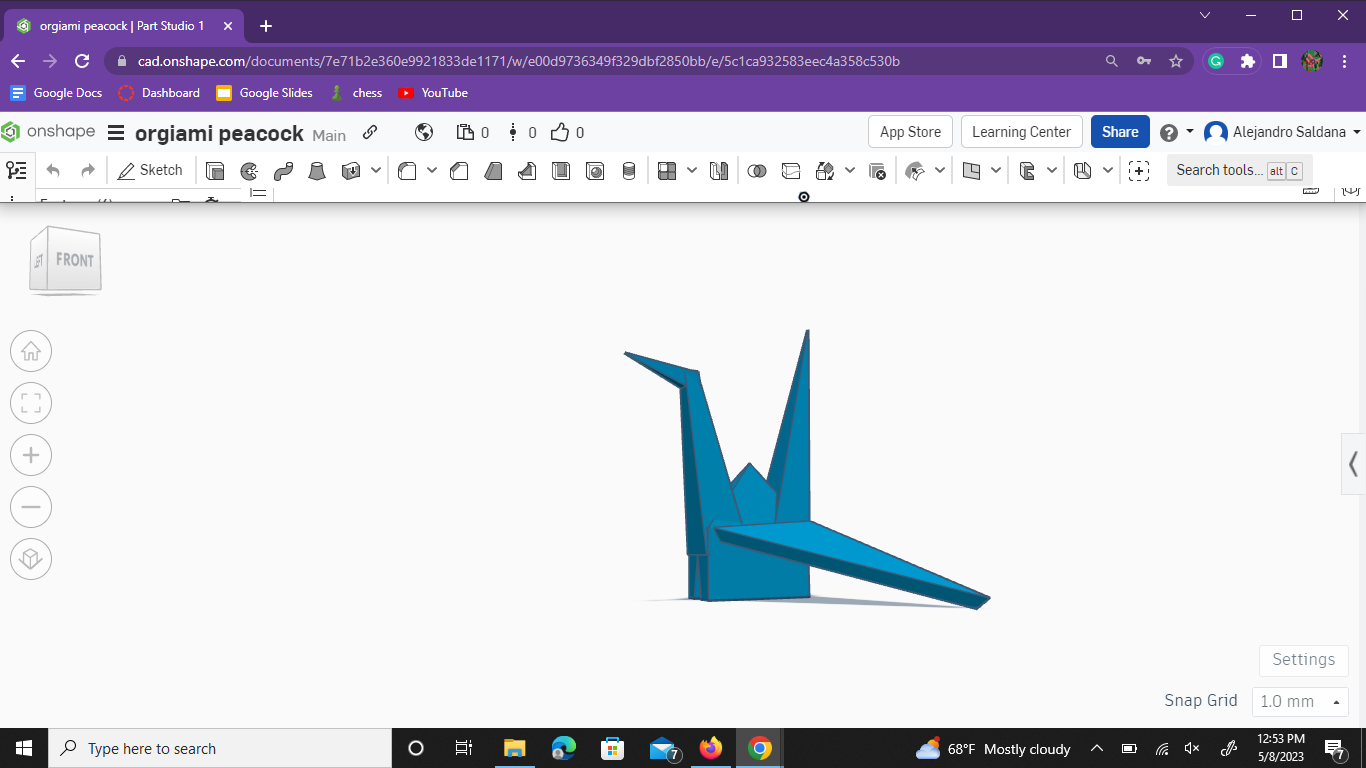Select the Split tool

[790, 170]
